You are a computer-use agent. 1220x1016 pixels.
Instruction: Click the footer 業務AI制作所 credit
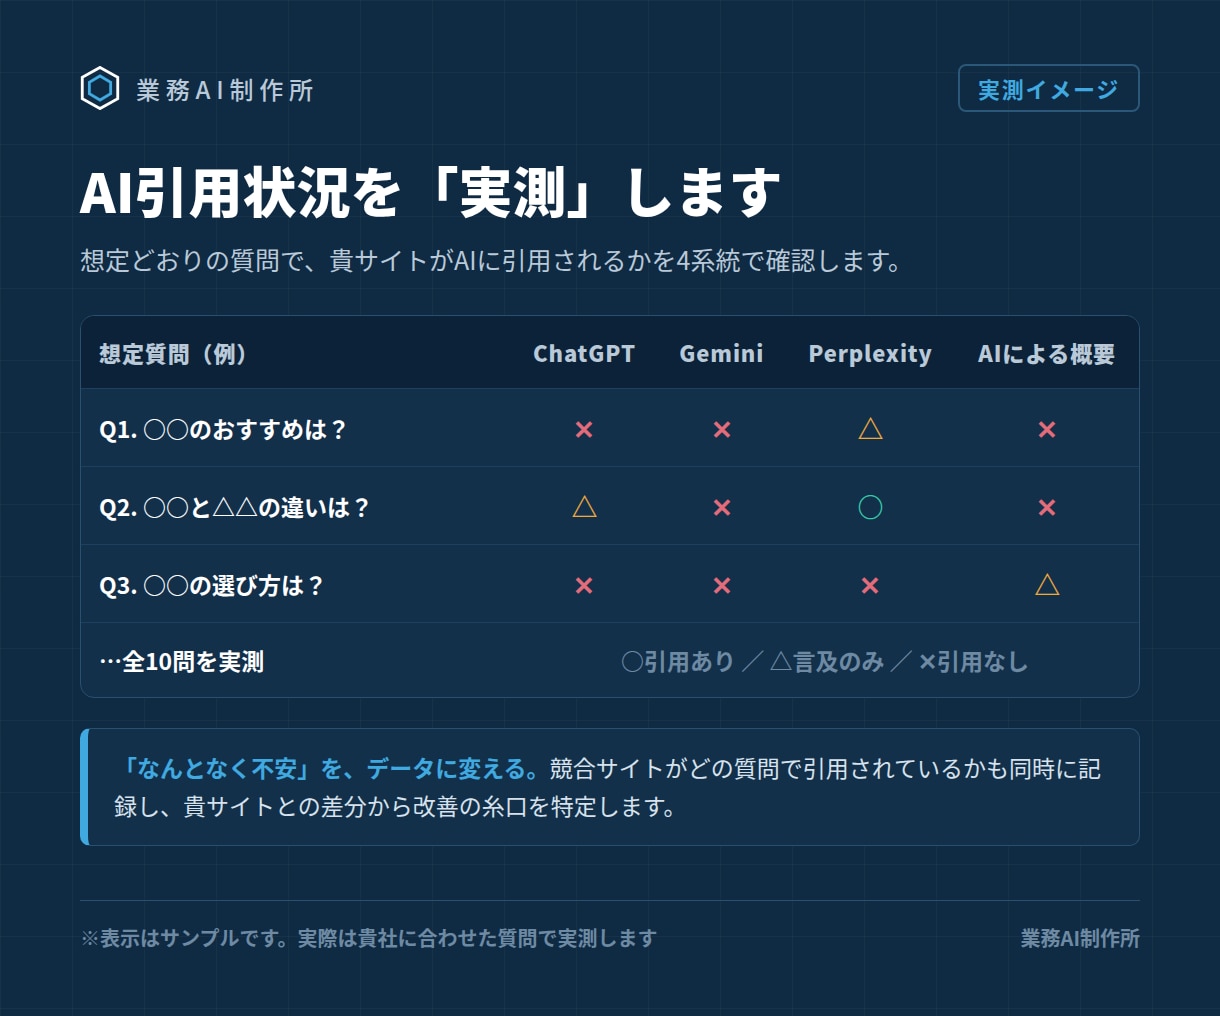pyautogui.click(x=1080, y=938)
